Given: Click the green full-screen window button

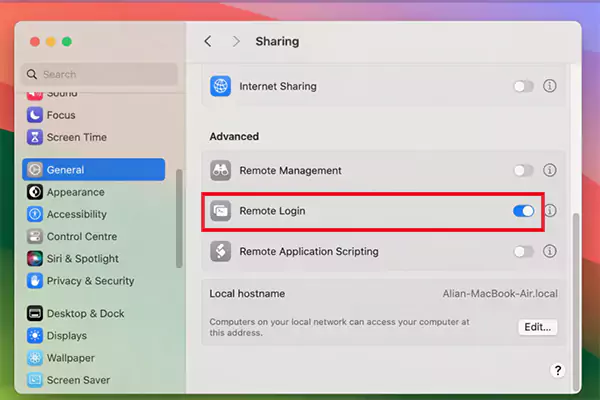Looking at the screenshot, I should (67, 41).
